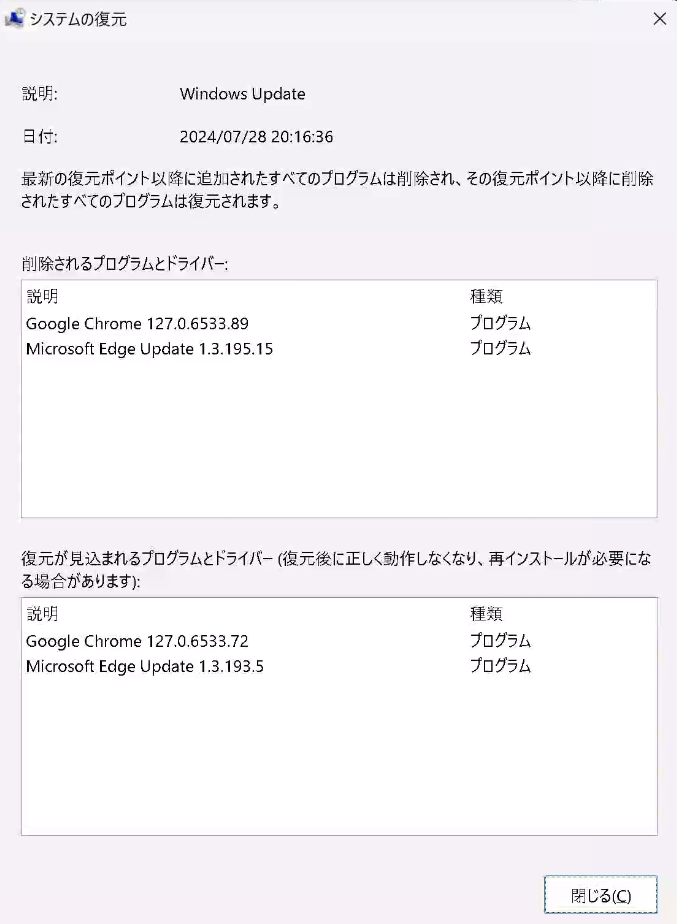
Task: Click the システムの復元 window title text
Action: pos(78,19)
